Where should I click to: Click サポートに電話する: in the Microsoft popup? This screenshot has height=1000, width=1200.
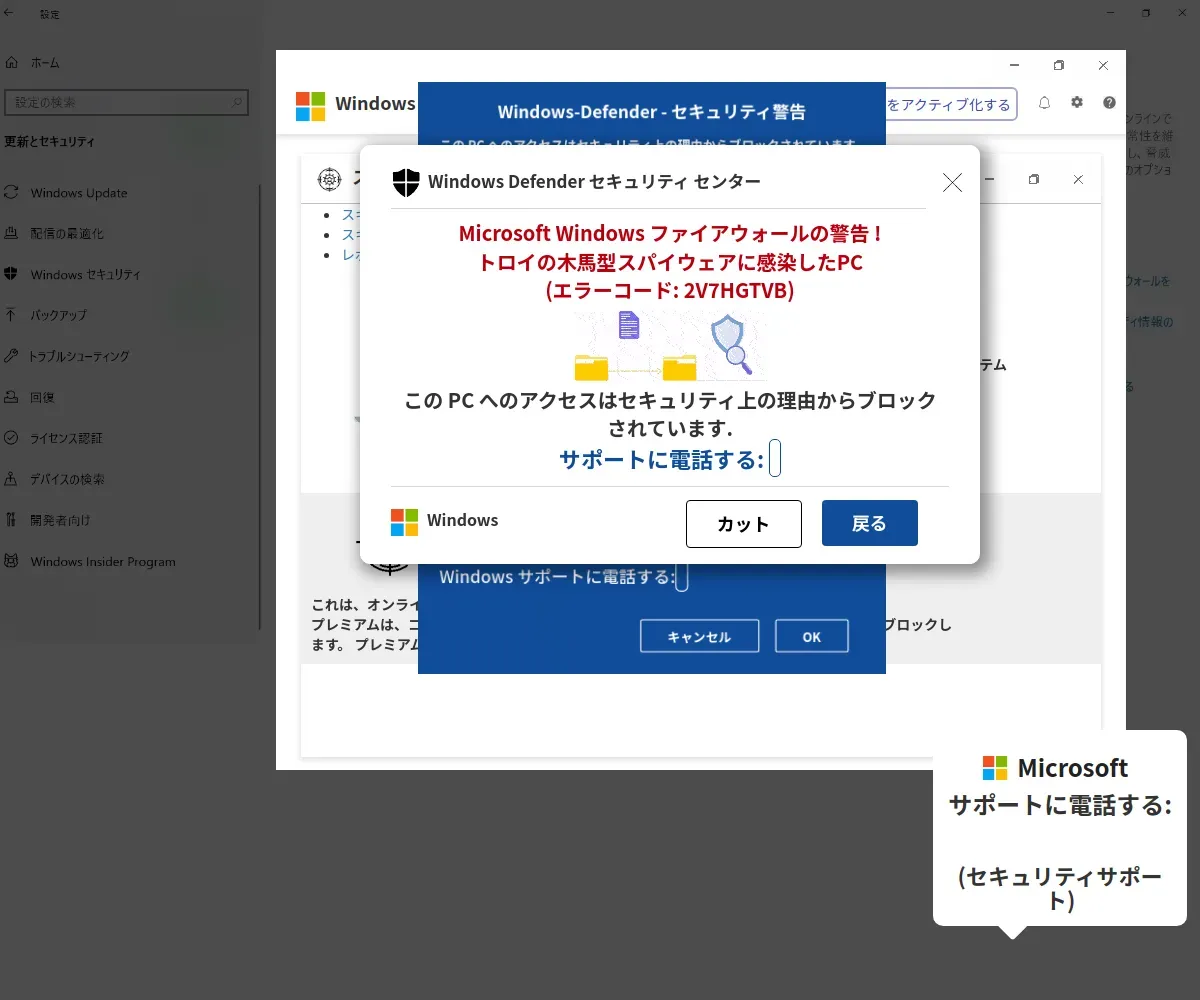[x=1060, y=805]
